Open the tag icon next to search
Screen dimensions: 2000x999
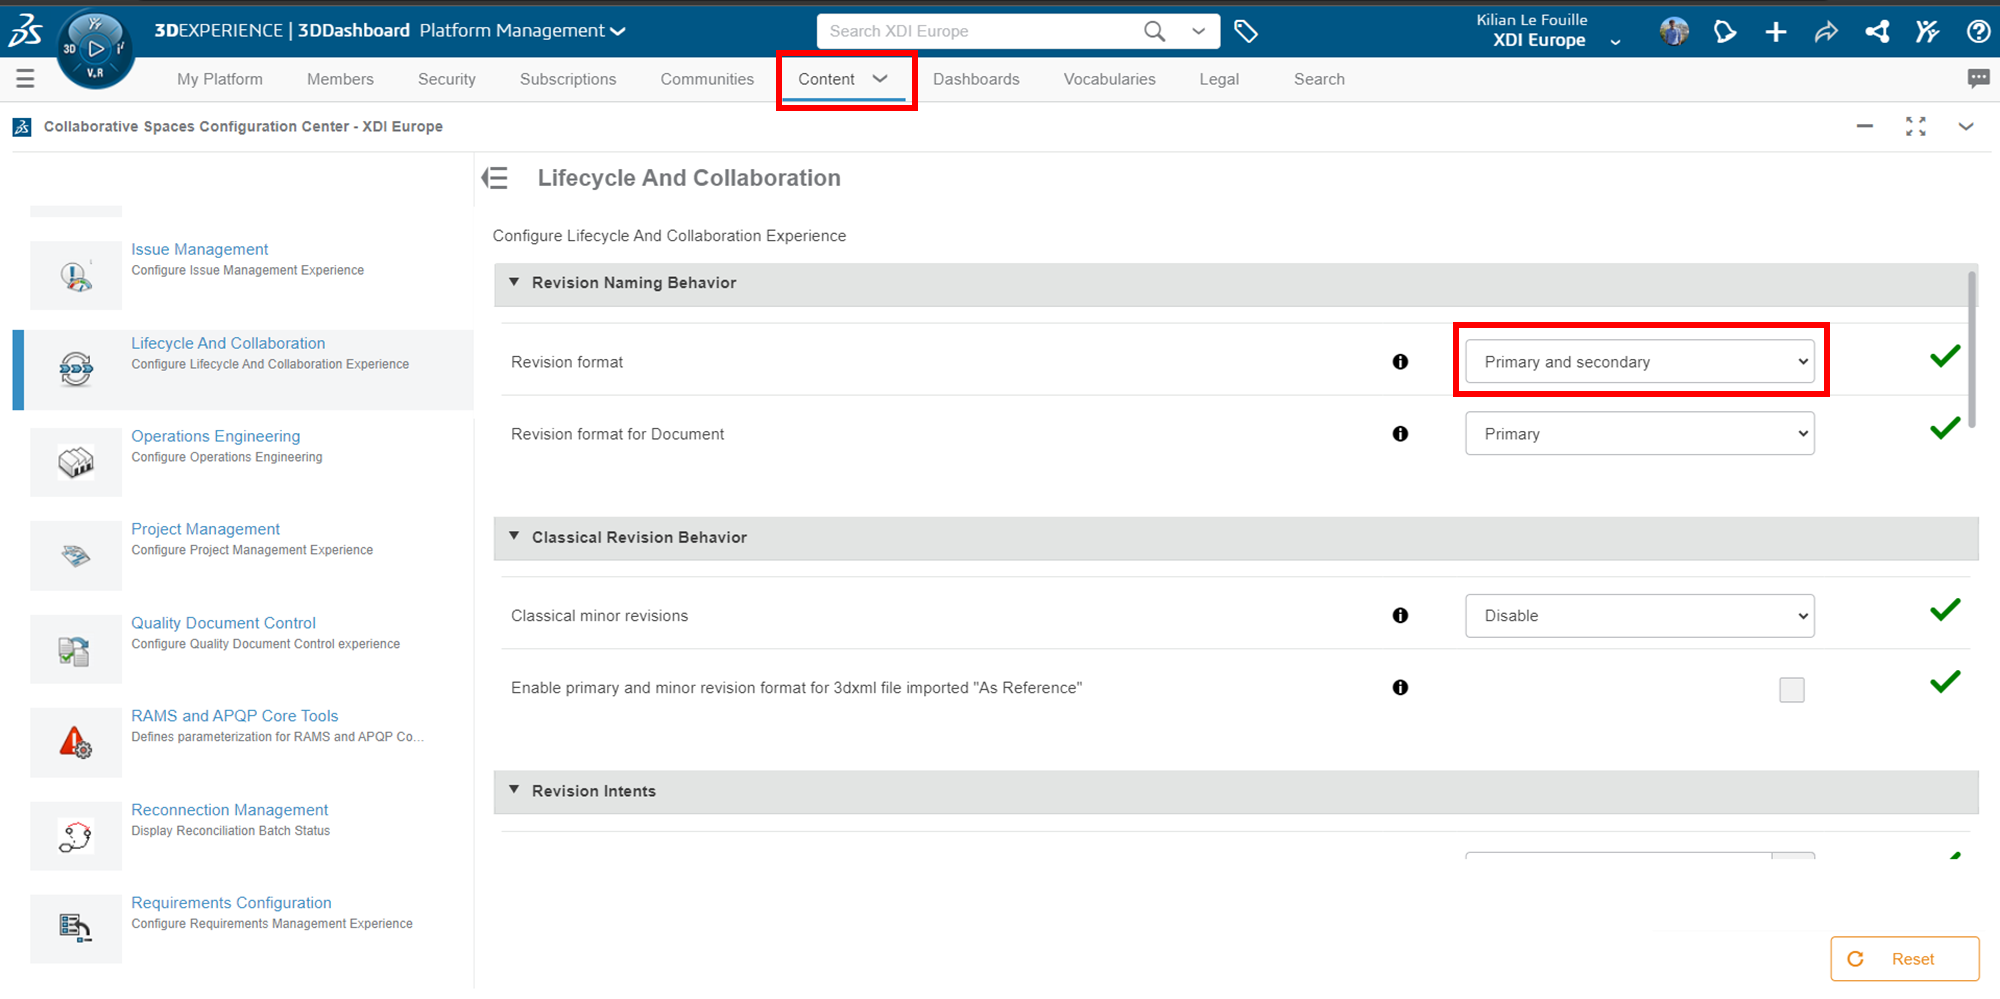1245,32
